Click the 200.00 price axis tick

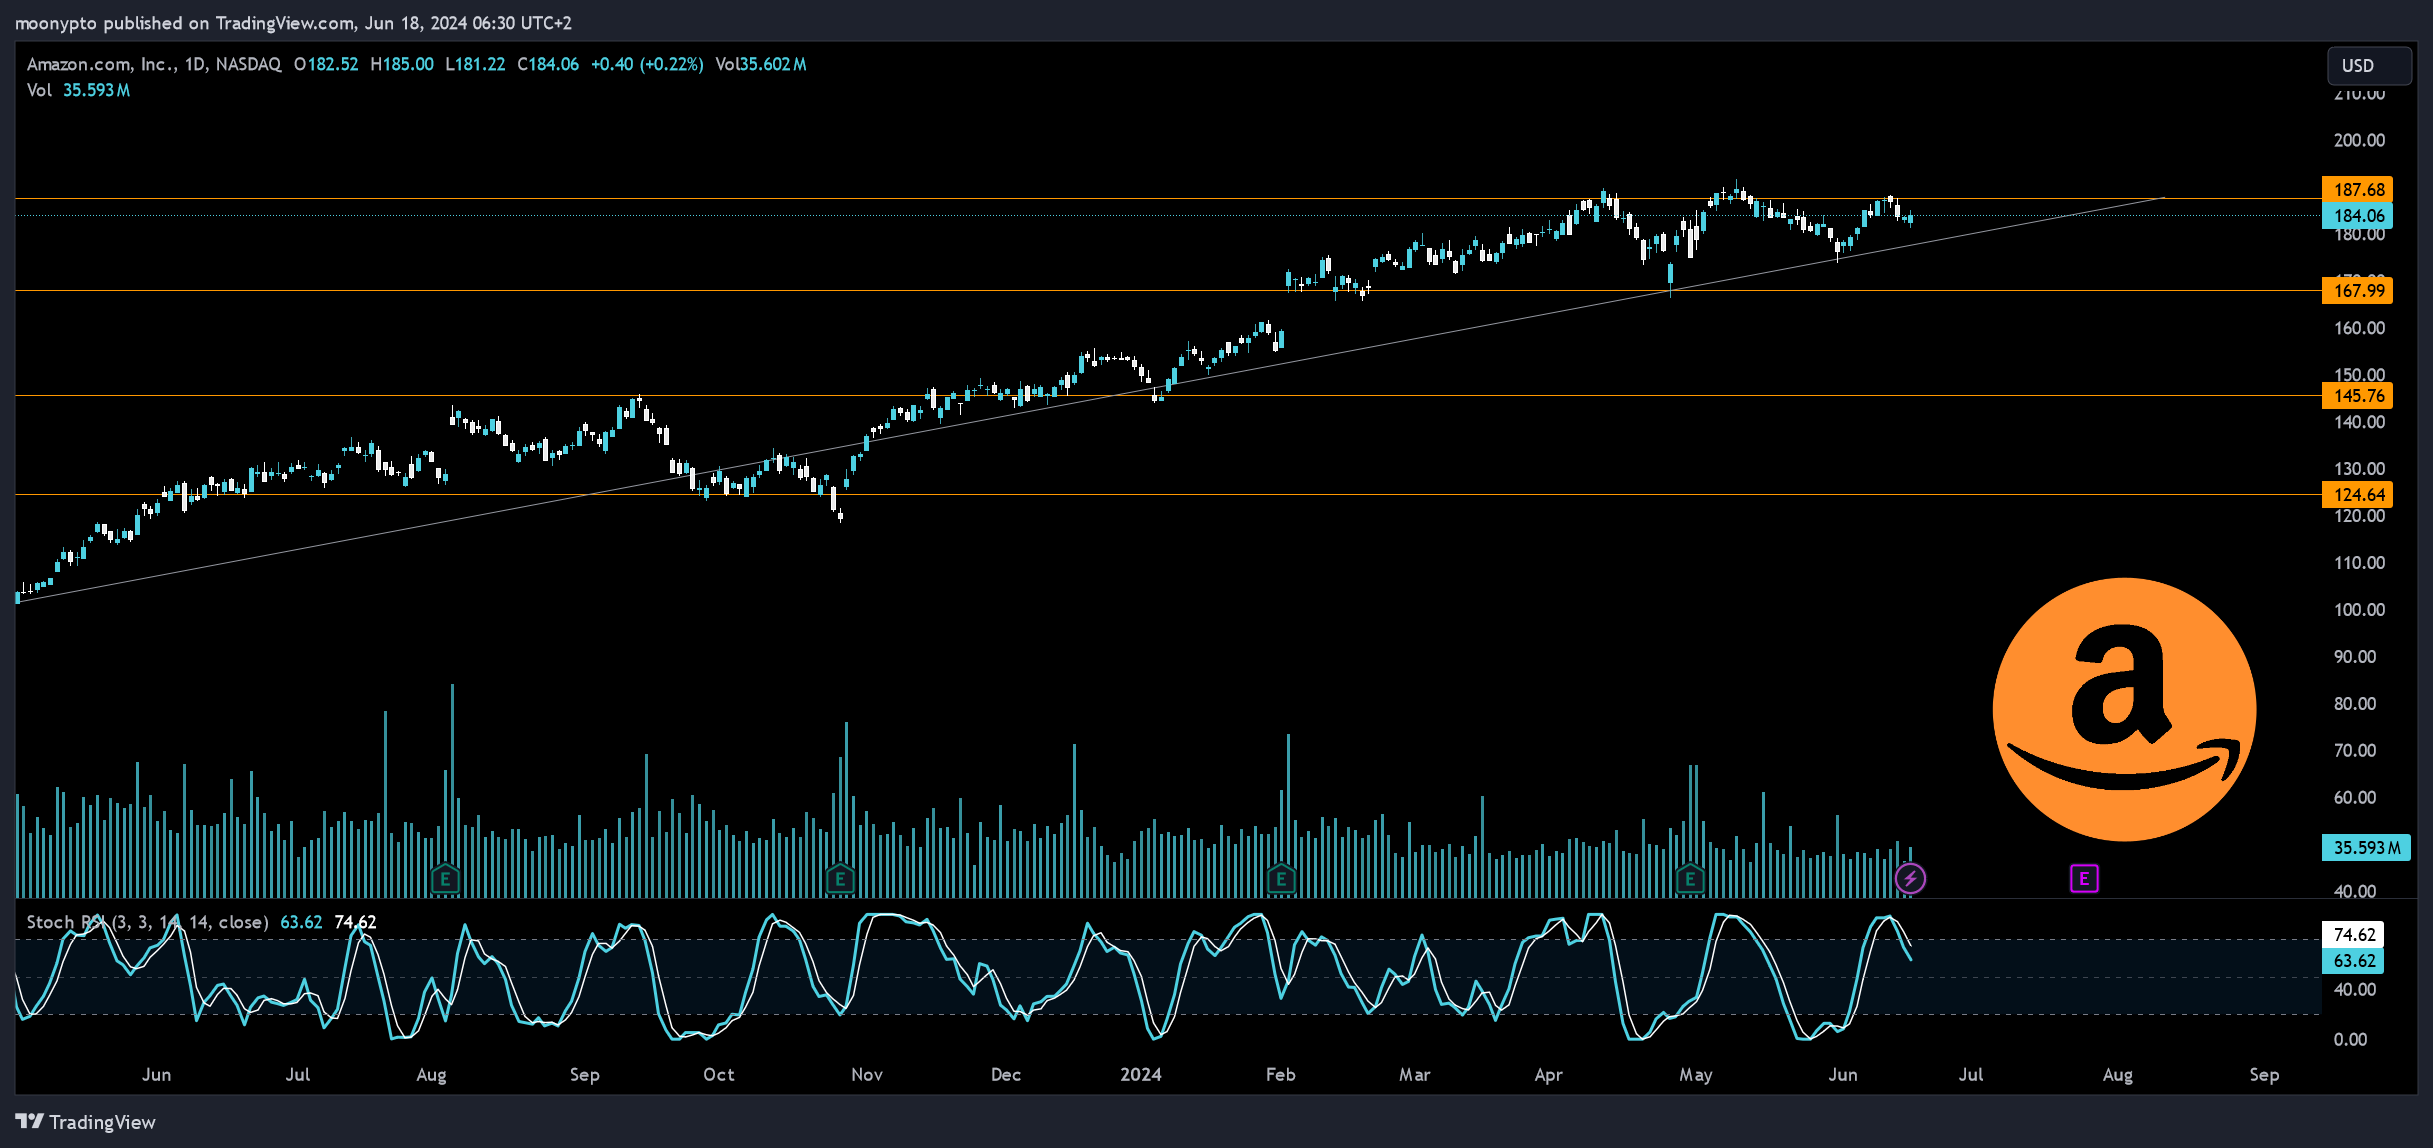pos(2359,140)
